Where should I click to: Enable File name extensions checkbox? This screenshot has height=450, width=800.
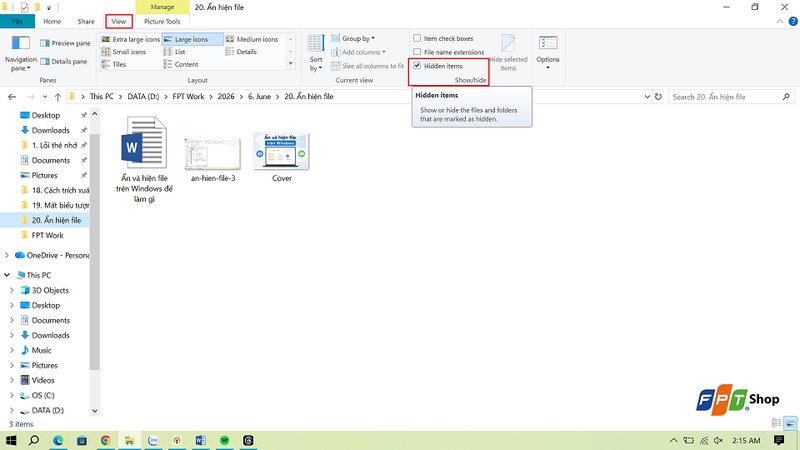[x=417, y=52]
